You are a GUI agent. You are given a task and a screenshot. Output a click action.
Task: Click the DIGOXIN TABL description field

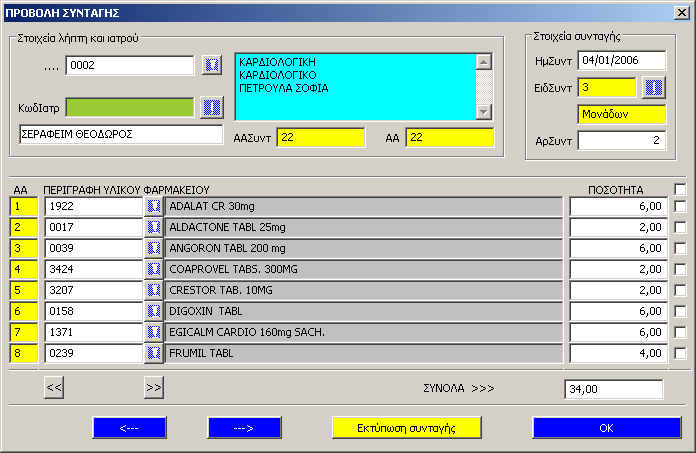click(x=364, y=311)
